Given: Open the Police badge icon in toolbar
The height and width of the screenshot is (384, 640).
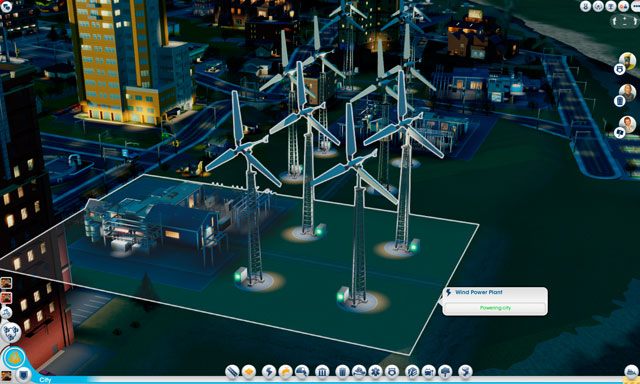Looking at the screenshot, I should 391,371.
